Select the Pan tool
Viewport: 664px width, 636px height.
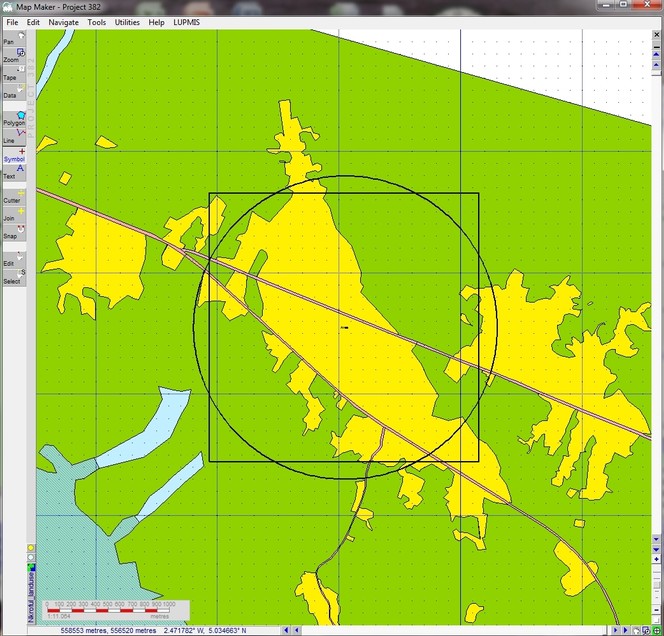(14, 38)
